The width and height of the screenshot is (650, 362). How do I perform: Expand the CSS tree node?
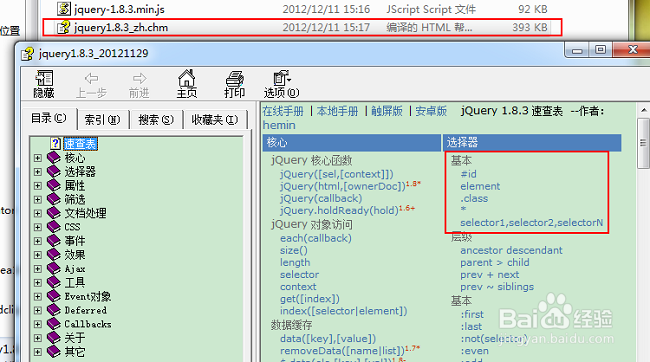coord(38,227)
